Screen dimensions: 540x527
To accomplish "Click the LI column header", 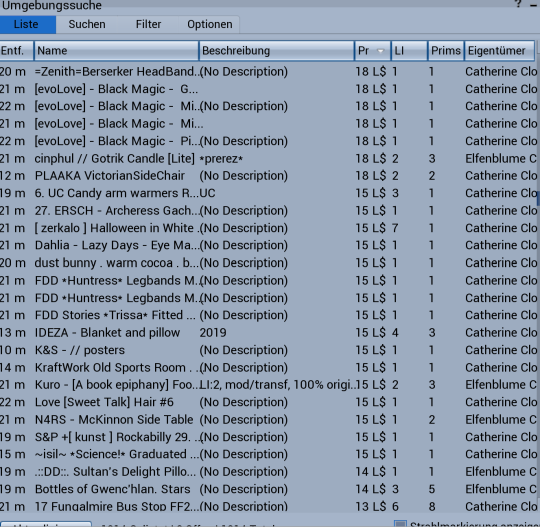I will [x=409, y=51].
